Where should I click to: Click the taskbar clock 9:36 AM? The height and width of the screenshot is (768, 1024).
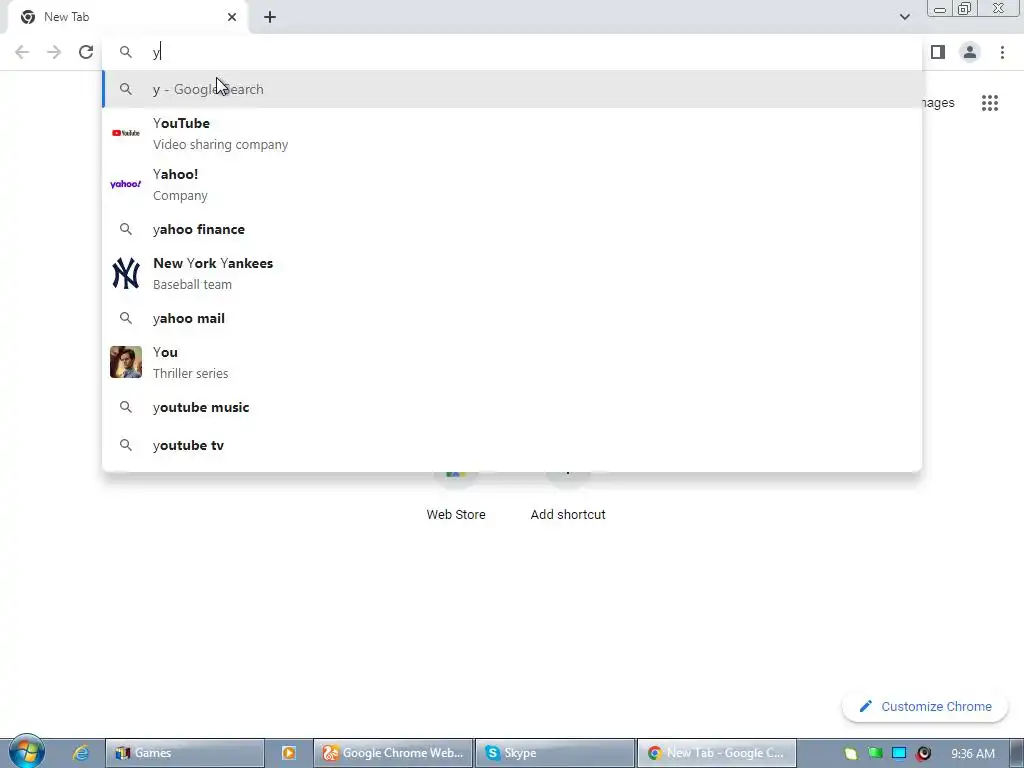tap(973, 753)
